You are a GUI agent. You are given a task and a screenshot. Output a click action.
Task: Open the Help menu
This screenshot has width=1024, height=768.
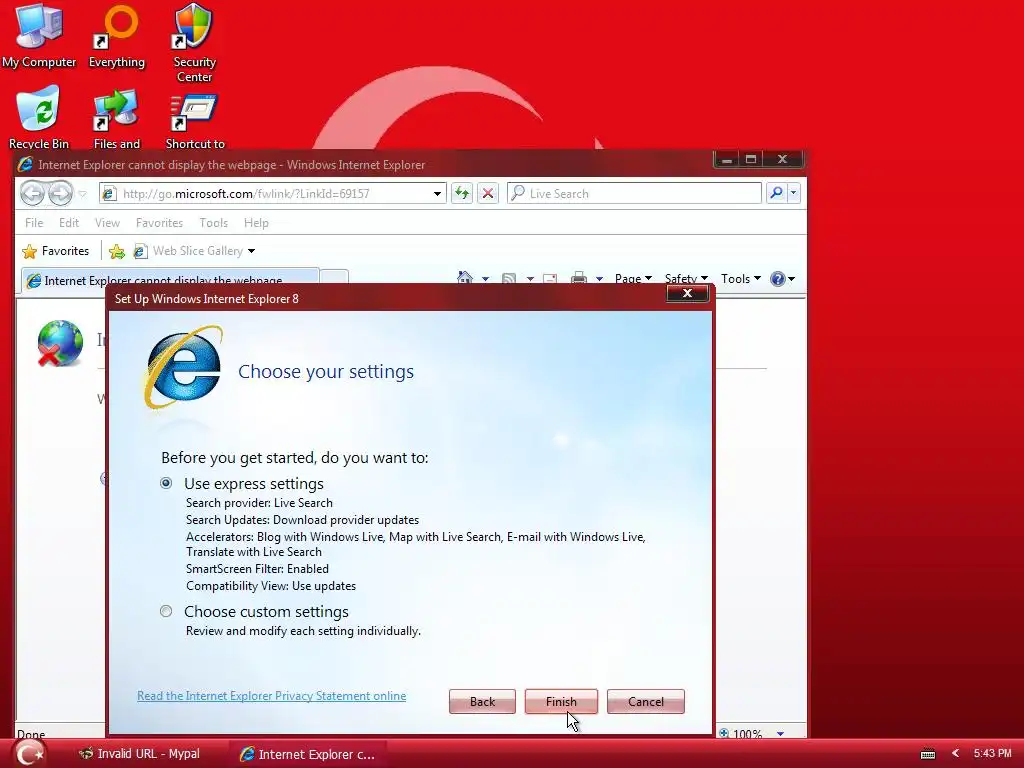click(x=256, y=223)
